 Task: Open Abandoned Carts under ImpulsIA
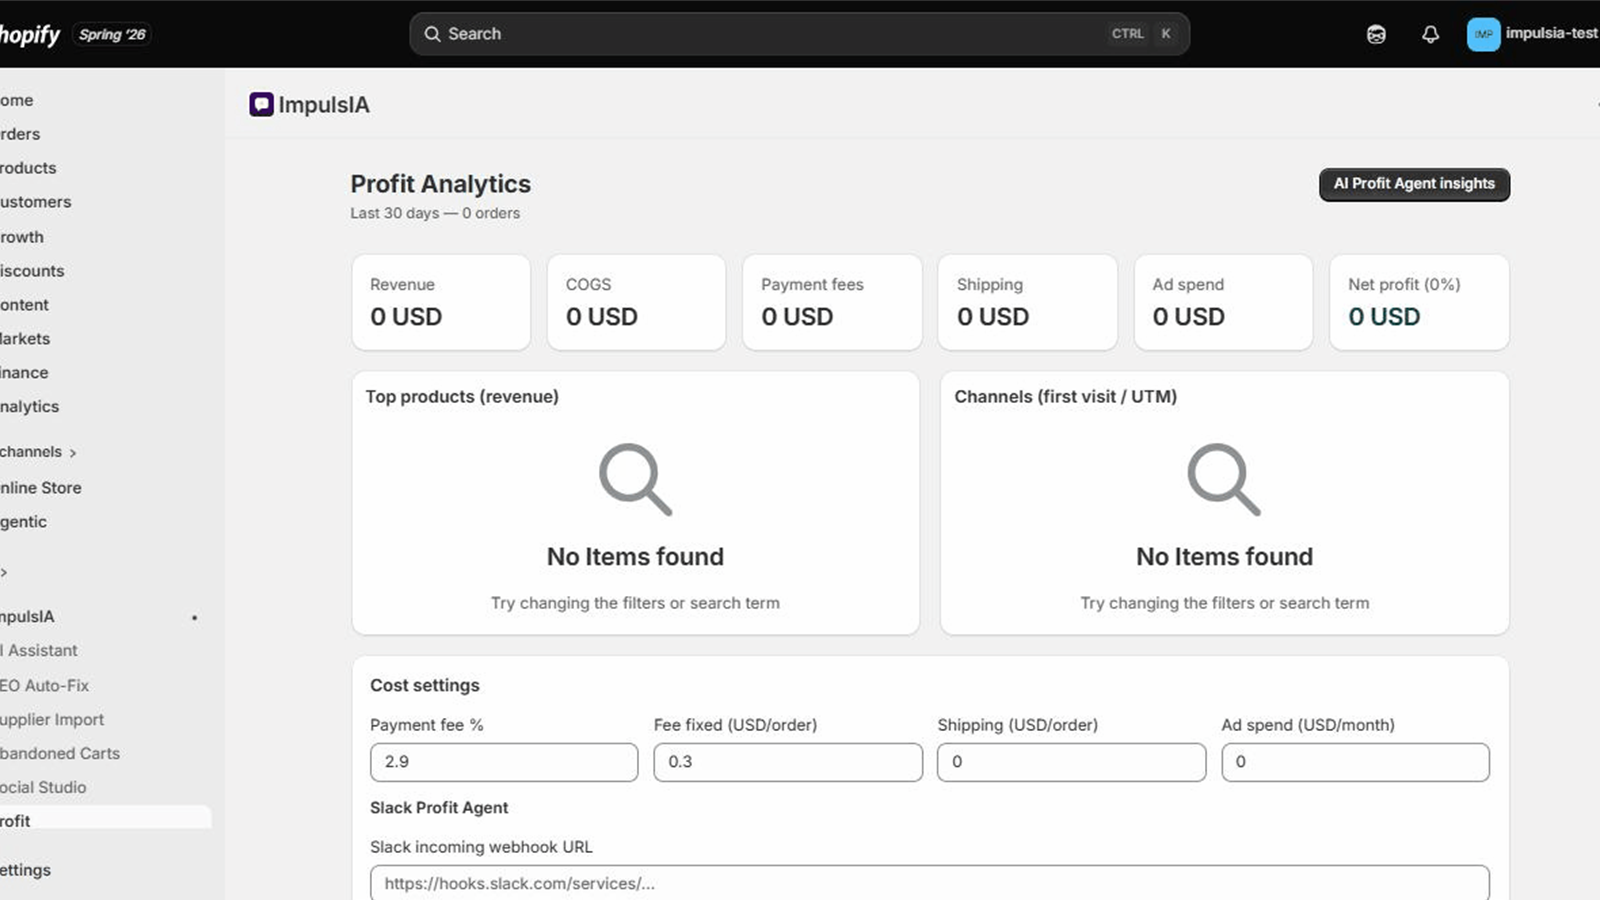tap(60, 754)
